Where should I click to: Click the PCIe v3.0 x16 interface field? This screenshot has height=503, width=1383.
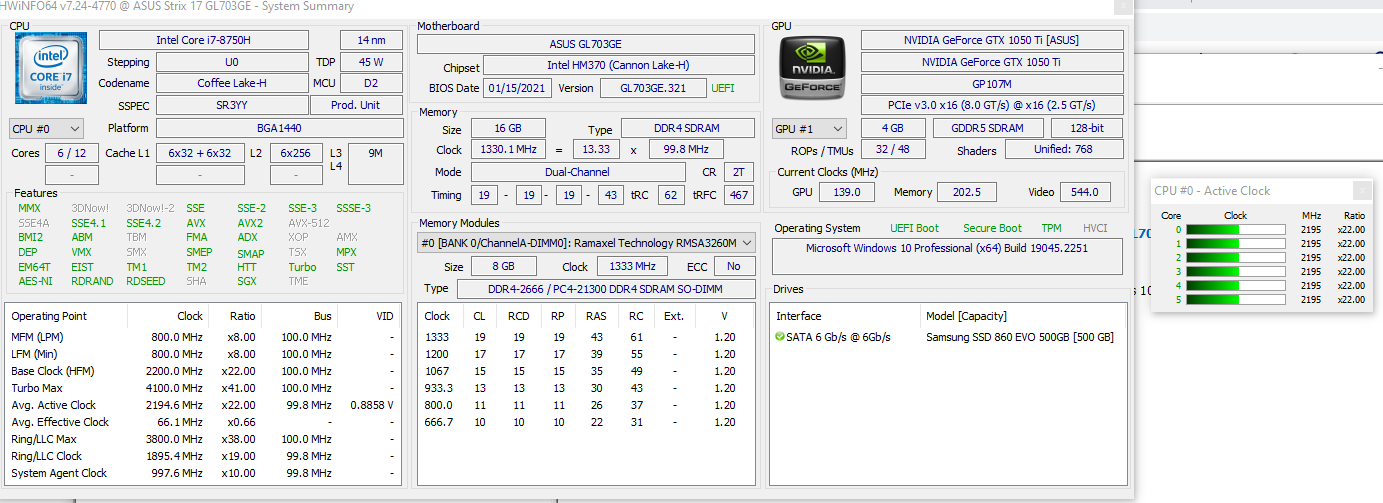coord(991,106)
